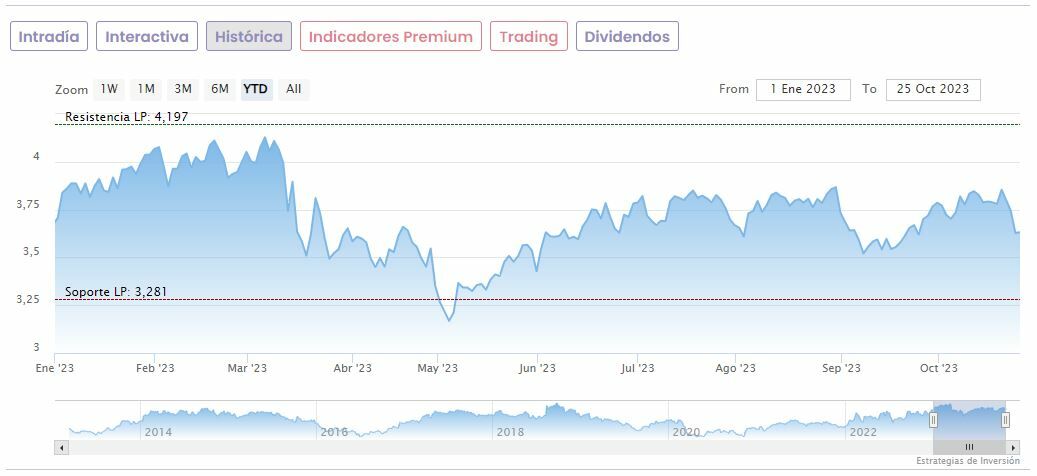This screenshot has width=1037, height=476.
Task: Open the Intradía tab
Action: 49,37
